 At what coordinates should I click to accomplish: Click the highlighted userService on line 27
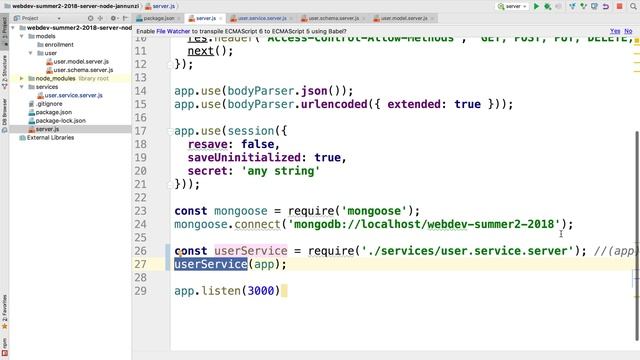pyautogui.click(x=211, y=264)
